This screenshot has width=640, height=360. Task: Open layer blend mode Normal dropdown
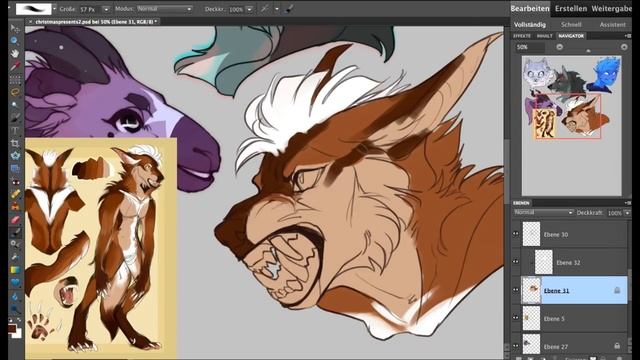click(543, 213)
